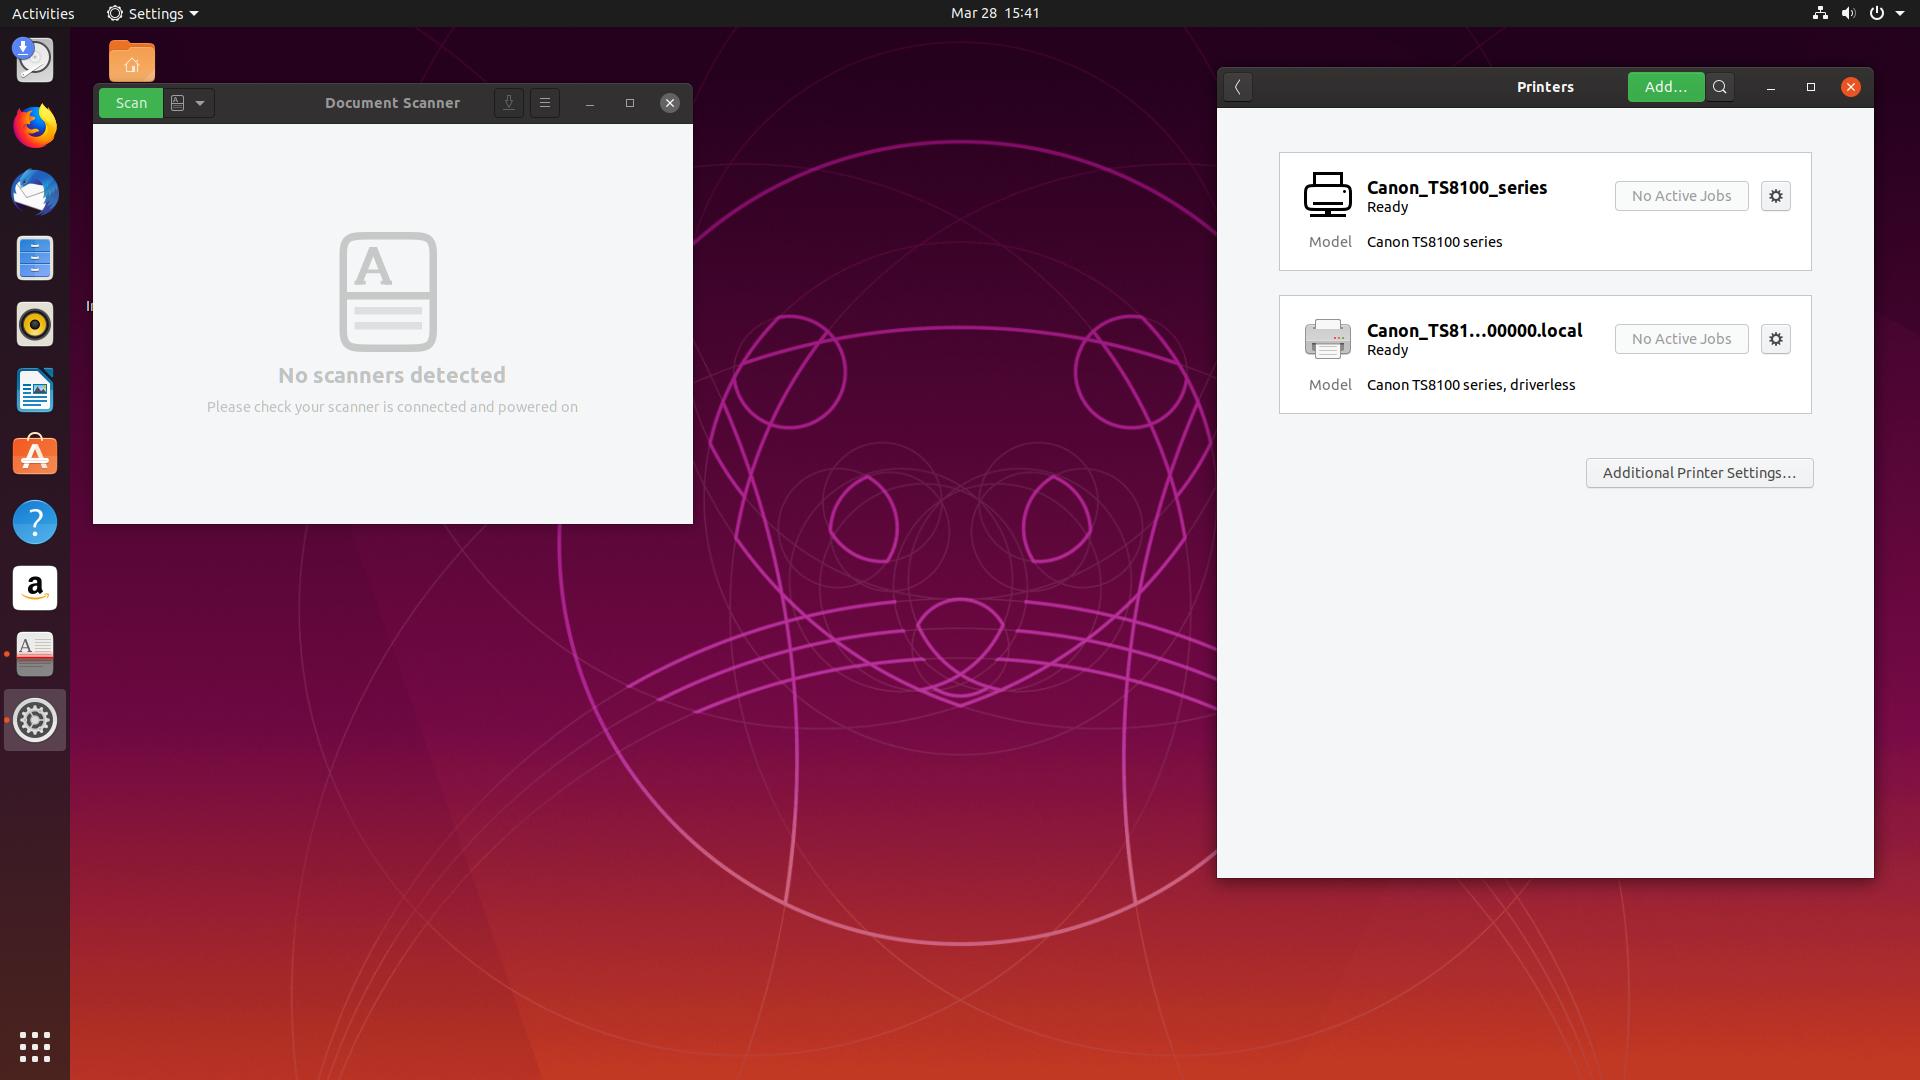Open settings for Canon_TS81...00000.local printer
Screen dimensions: 1920x1080
(x=1775, y=338)
